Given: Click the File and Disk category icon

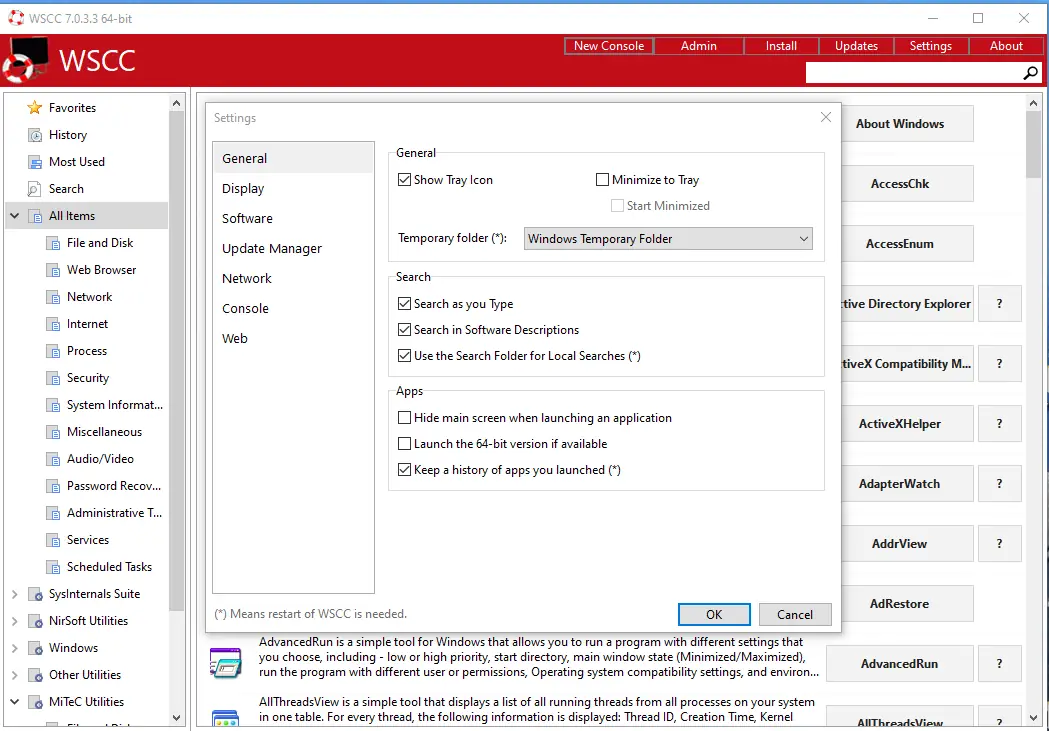Looking at the screenshot, I should (53, 243).
